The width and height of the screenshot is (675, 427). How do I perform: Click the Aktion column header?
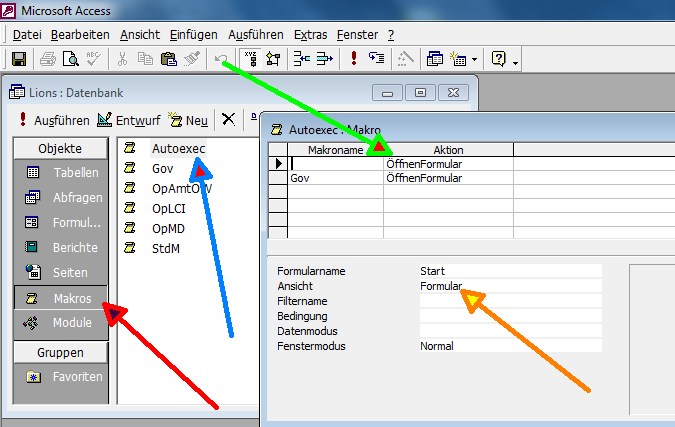point(448,150)
